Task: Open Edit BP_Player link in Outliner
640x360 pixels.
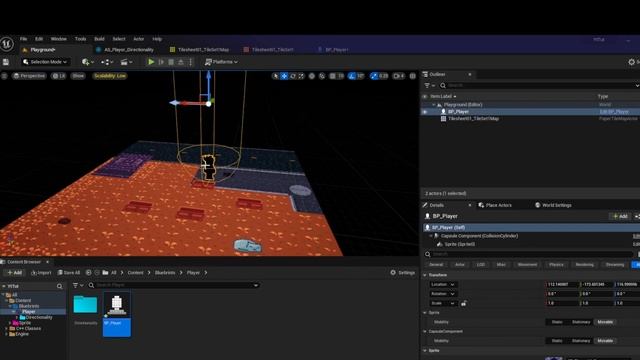Action: tap(614, 111)
